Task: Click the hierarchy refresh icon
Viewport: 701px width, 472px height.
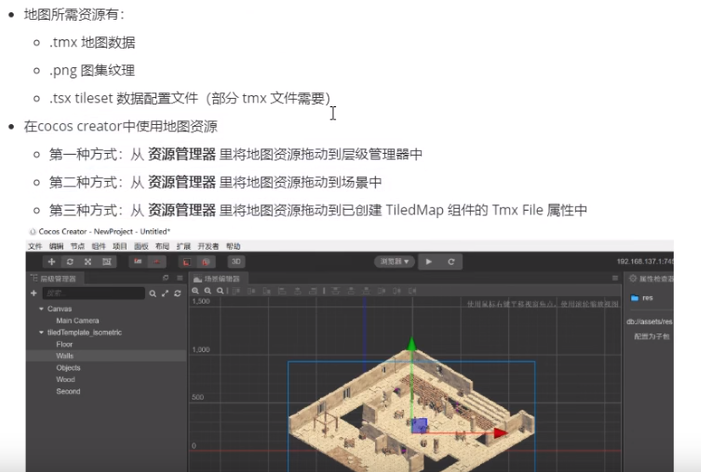Action: pyautogui.click(x=177, y=294)
